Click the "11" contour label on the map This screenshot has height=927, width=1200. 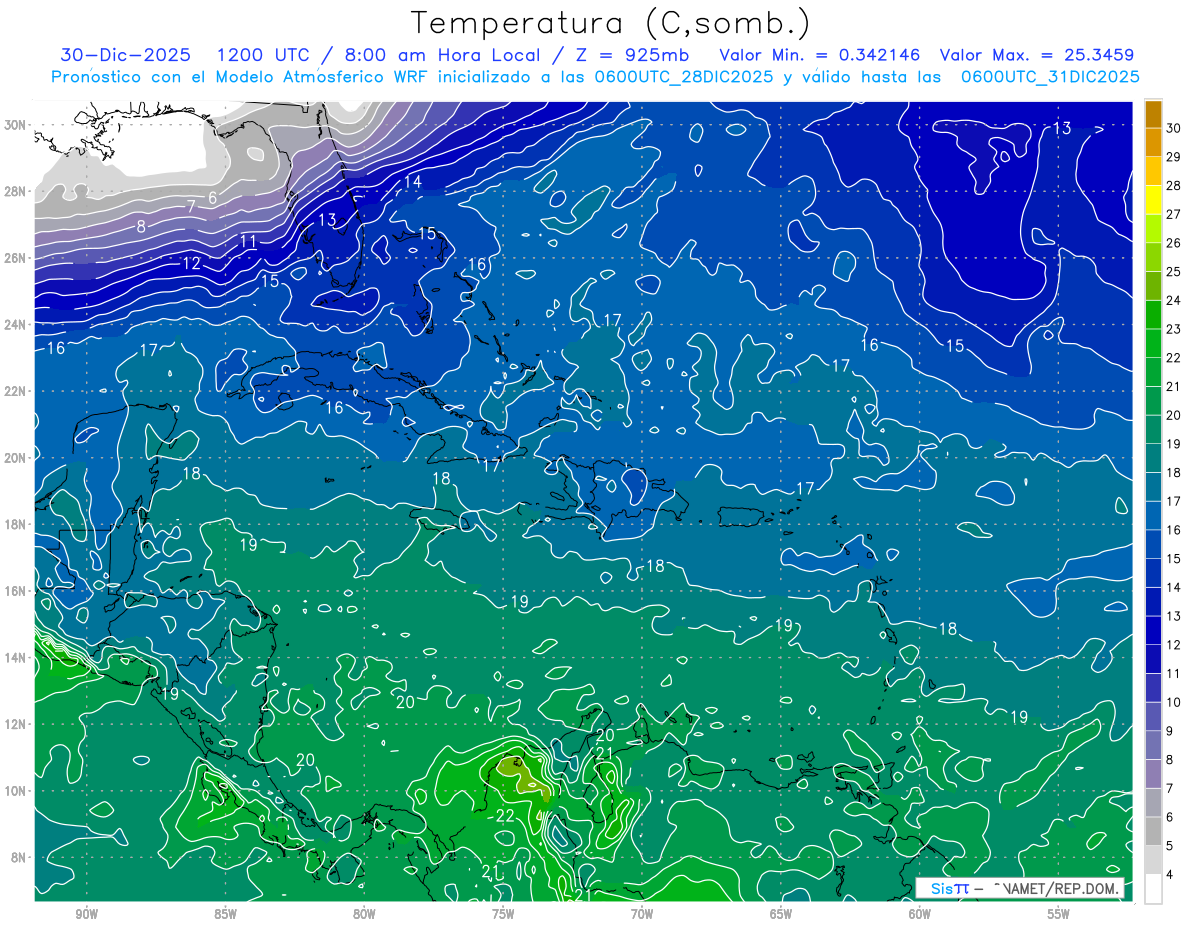pos(248,241)
